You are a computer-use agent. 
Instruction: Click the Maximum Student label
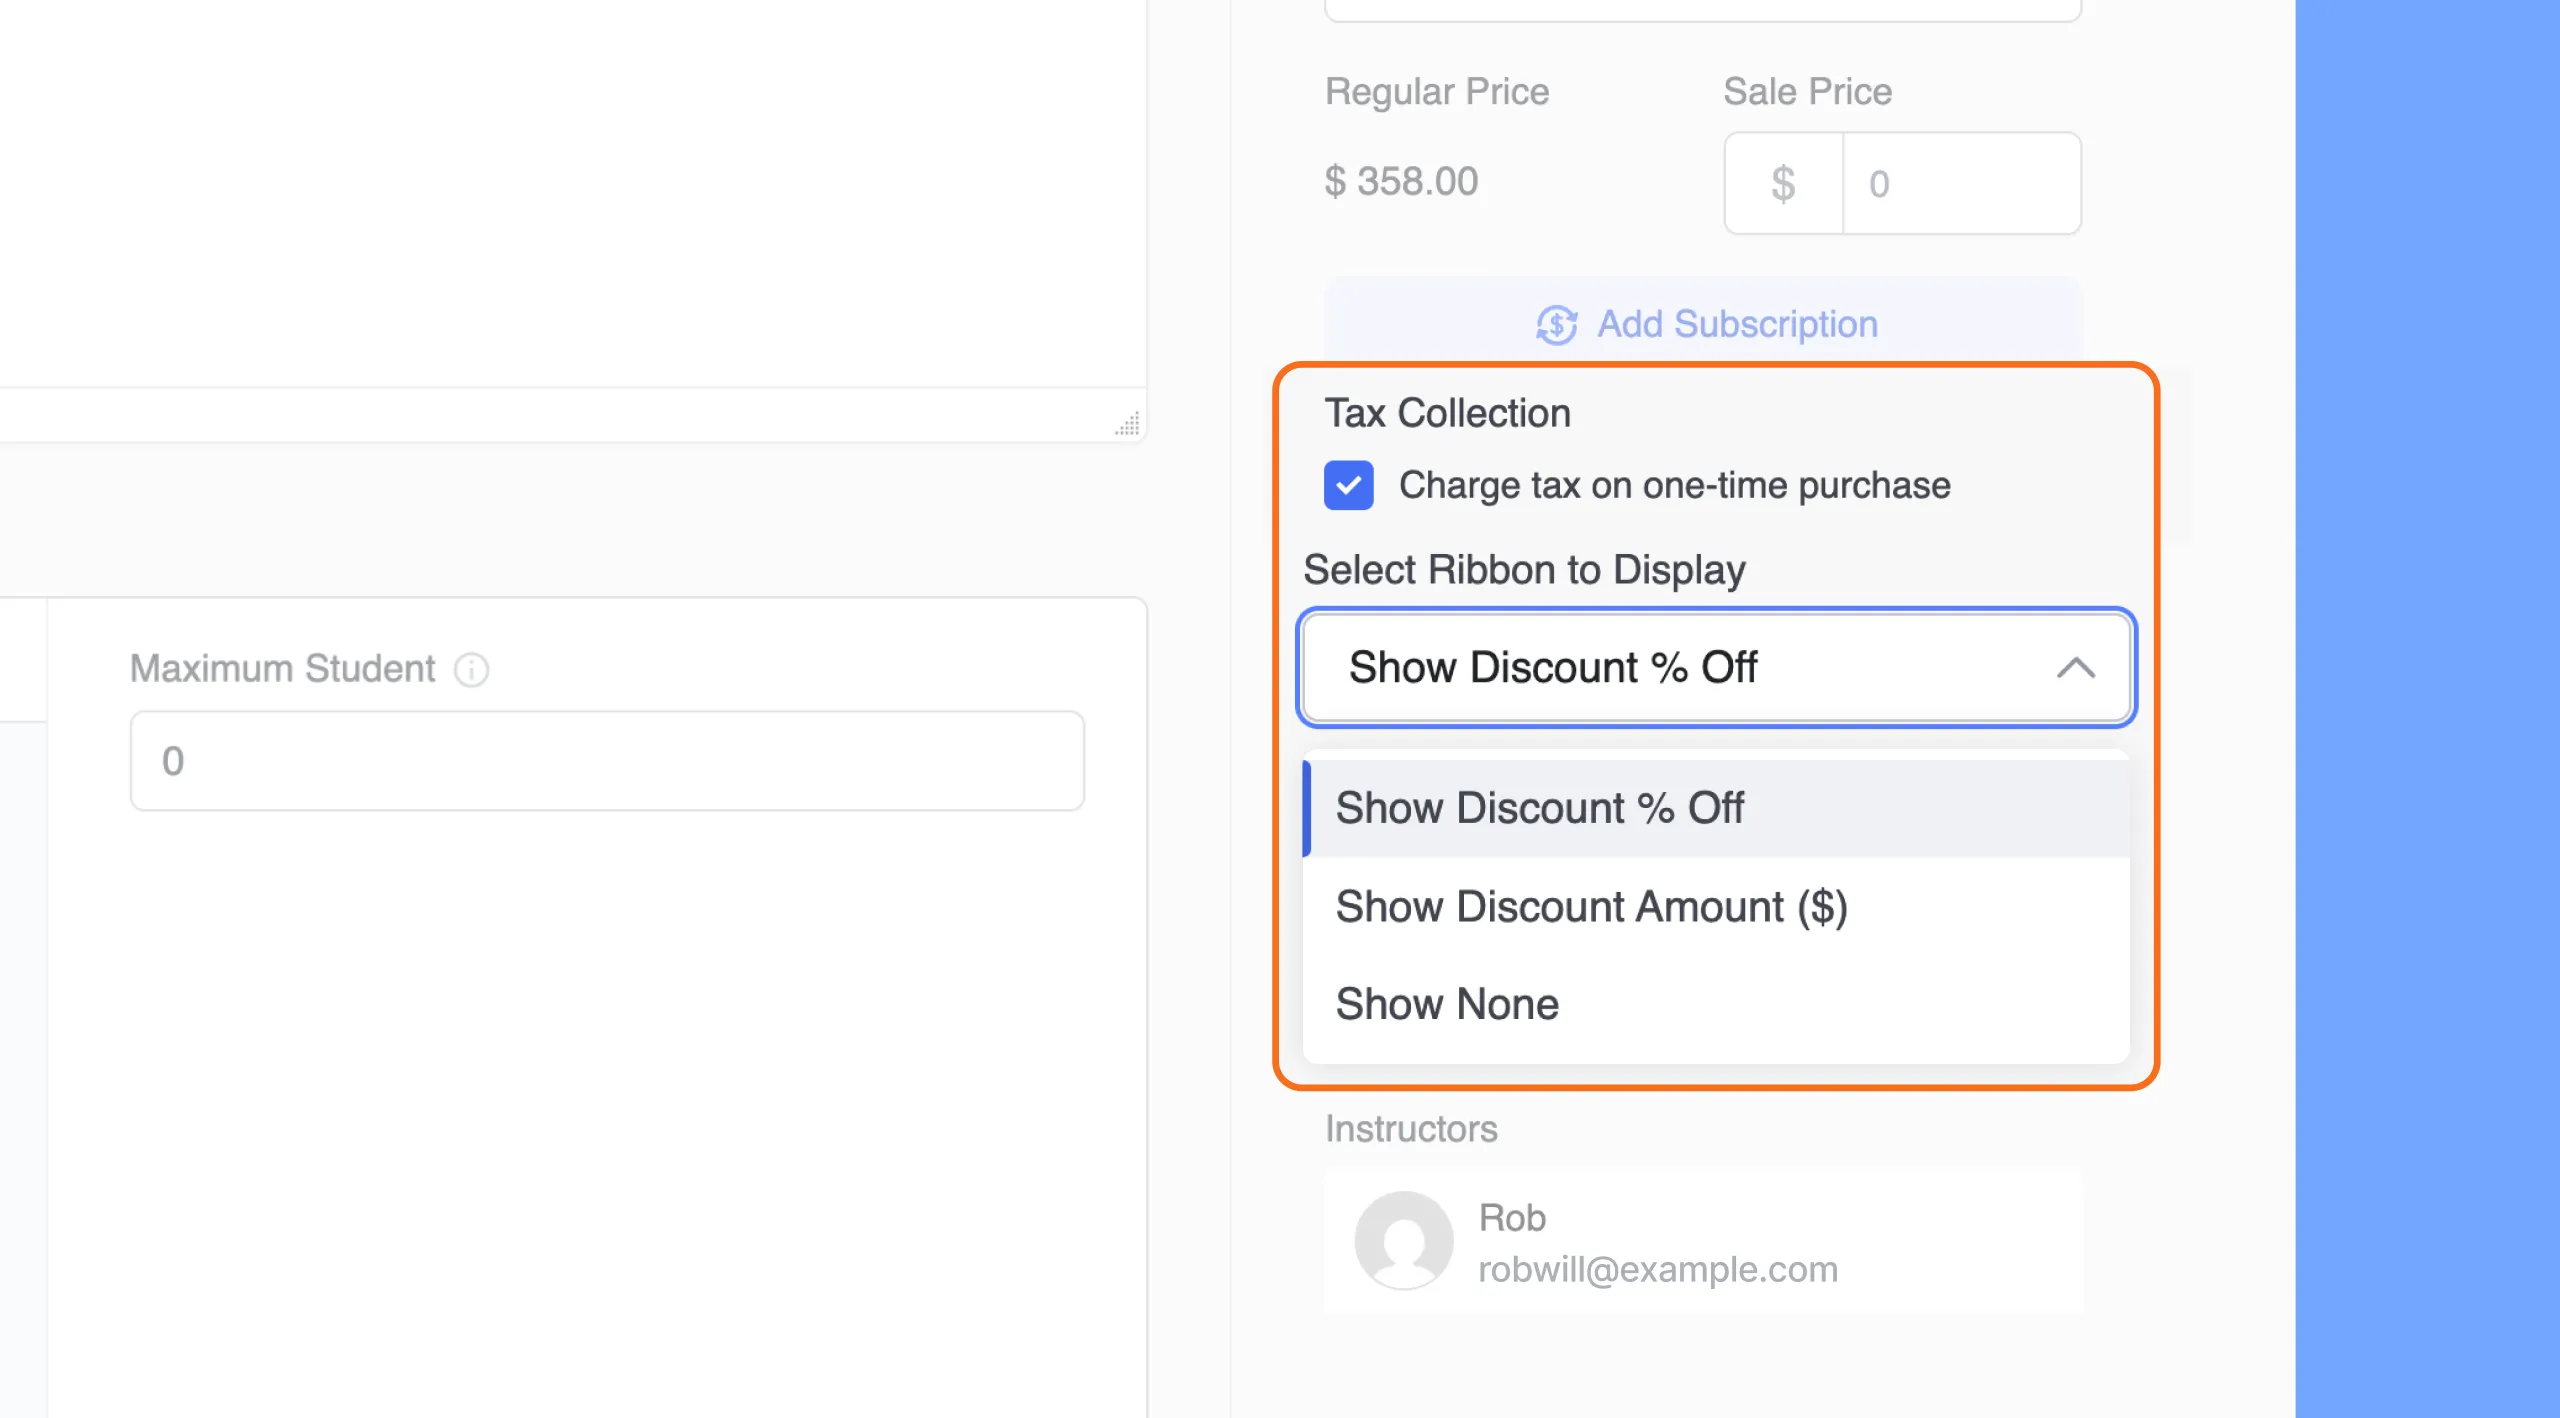tap(282, 668)
